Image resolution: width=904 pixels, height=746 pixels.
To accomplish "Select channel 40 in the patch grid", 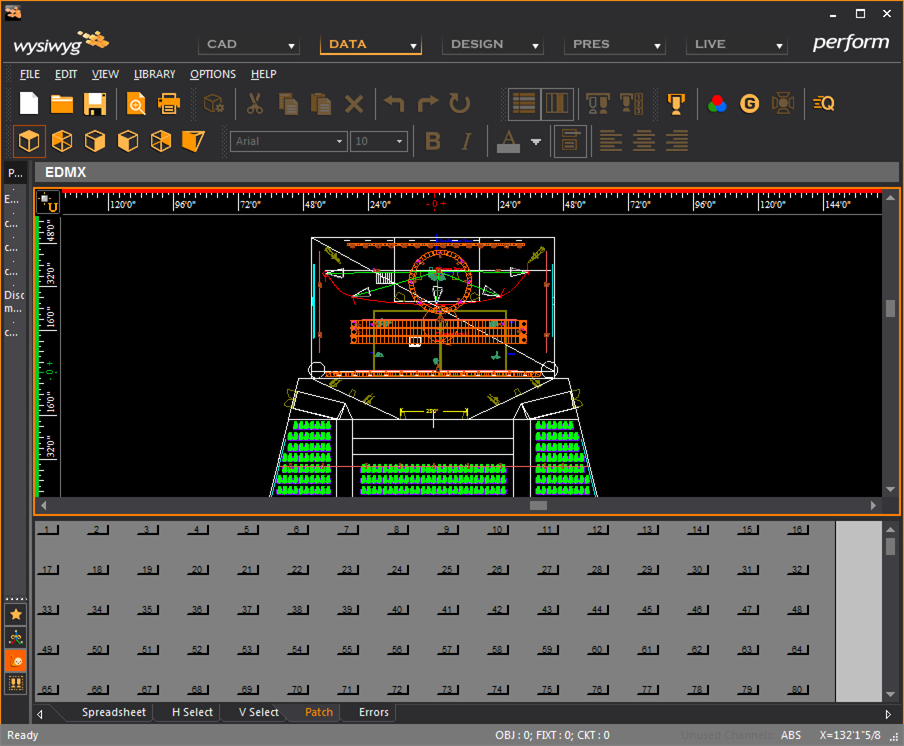I will click(x=397, y=610).
